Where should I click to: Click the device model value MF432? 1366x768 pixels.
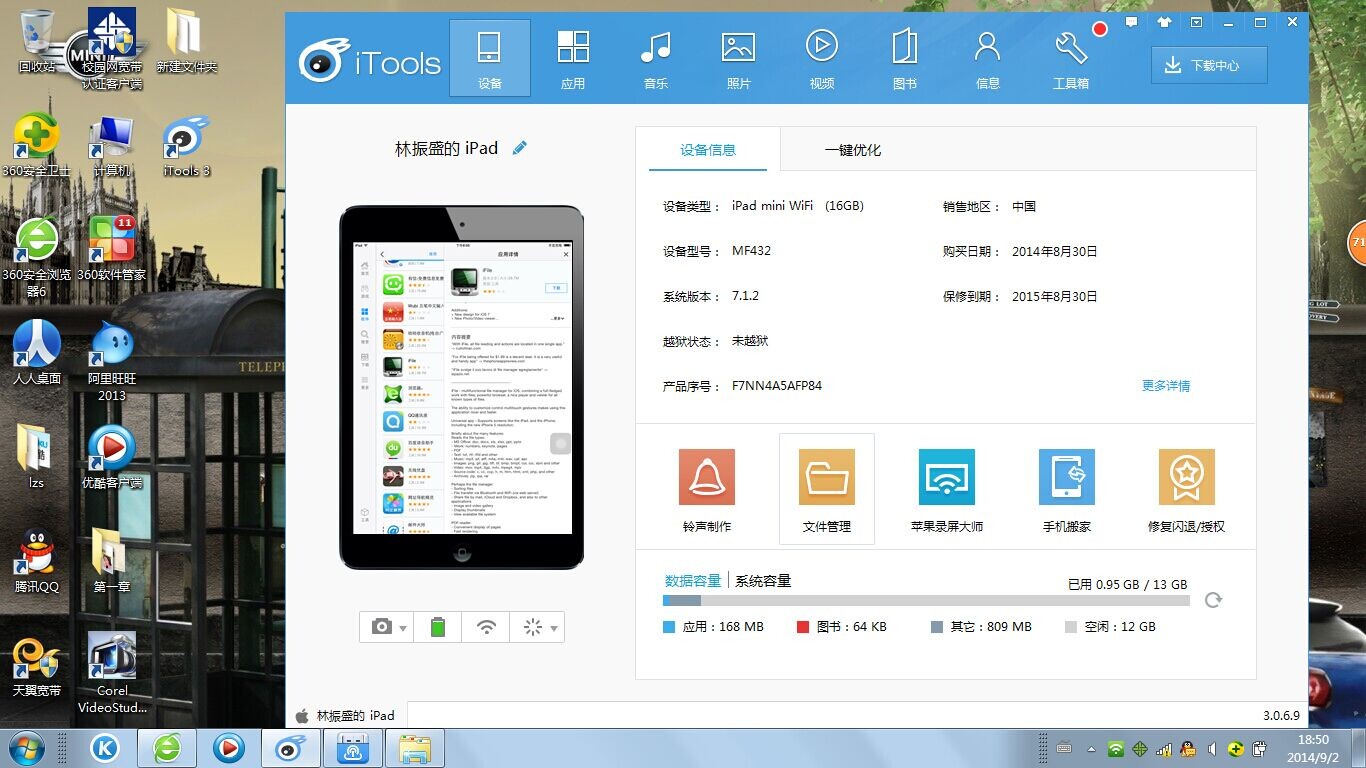752,251
